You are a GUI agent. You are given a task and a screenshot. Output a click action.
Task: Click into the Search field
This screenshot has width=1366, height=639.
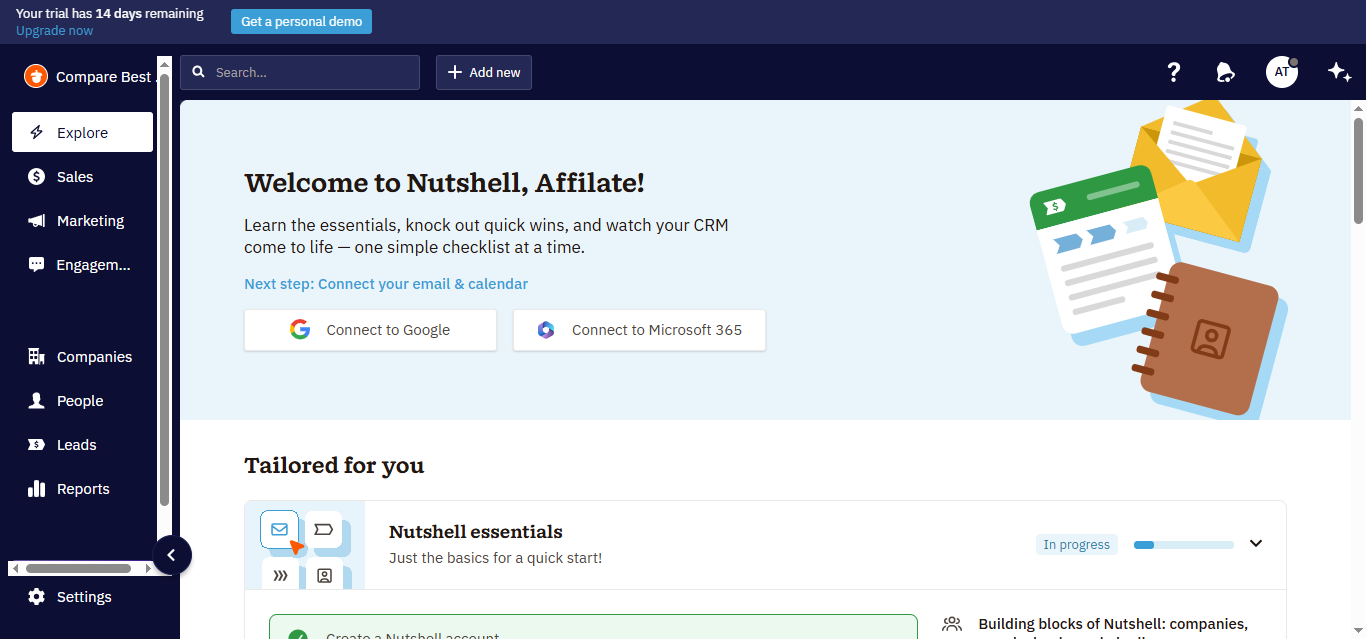[300, 72]
